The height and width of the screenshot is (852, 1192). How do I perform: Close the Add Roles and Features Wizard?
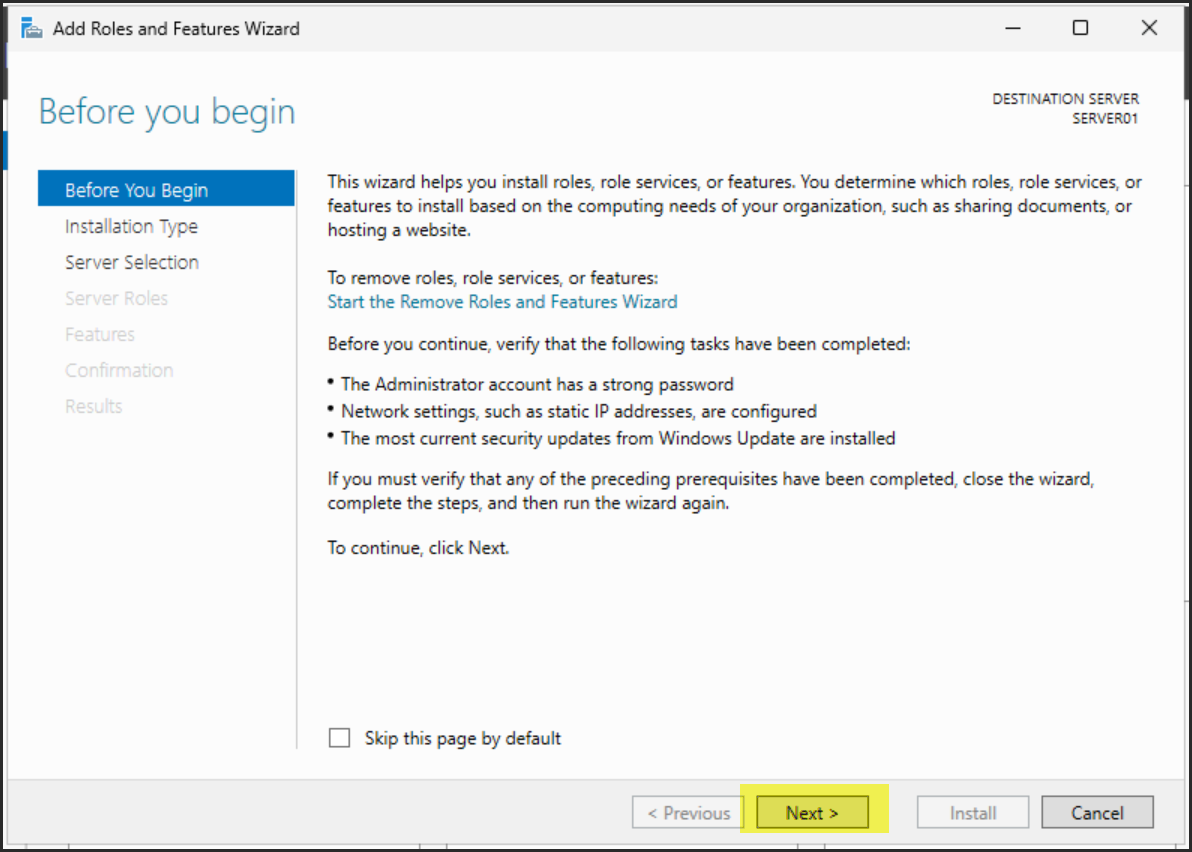[x=1149, y=29]
